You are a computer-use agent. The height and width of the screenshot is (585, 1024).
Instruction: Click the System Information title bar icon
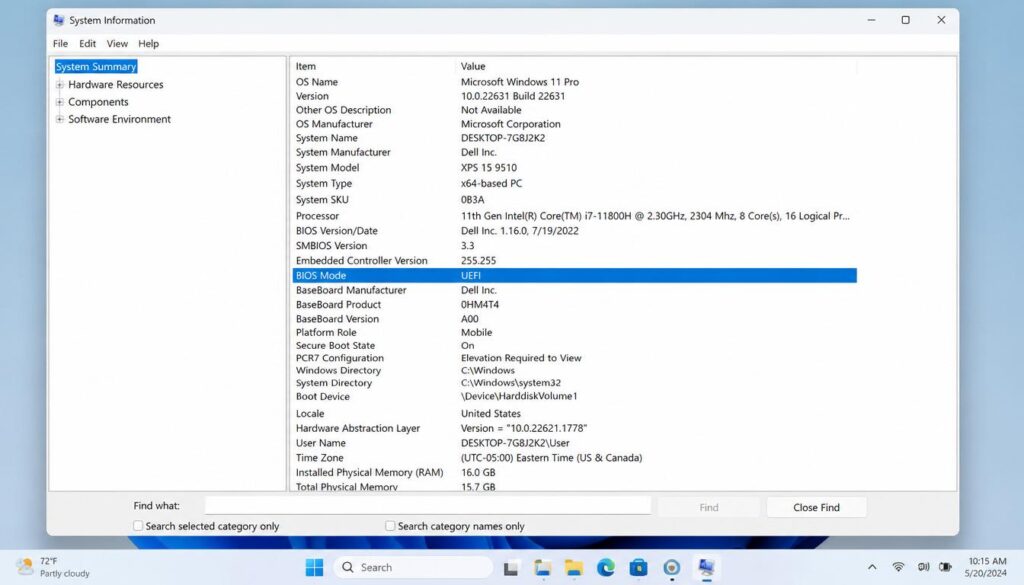click(x=59, y=20)
